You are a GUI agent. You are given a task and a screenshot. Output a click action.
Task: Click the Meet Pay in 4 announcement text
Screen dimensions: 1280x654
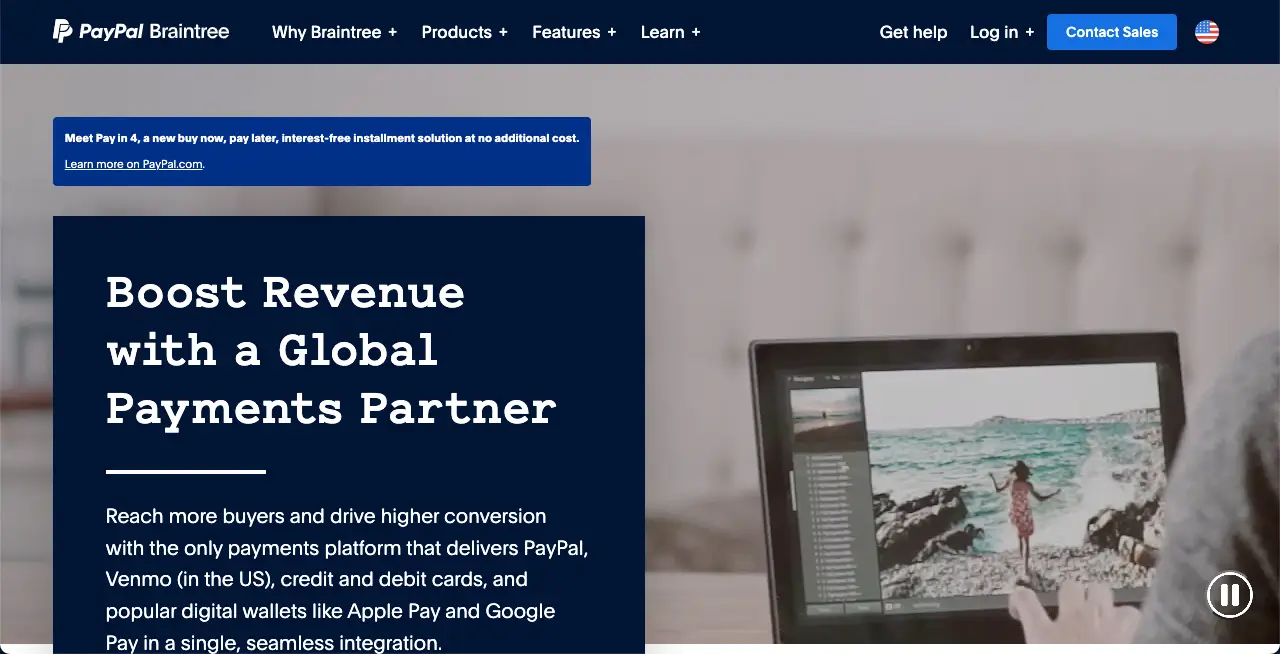point(322,138)
